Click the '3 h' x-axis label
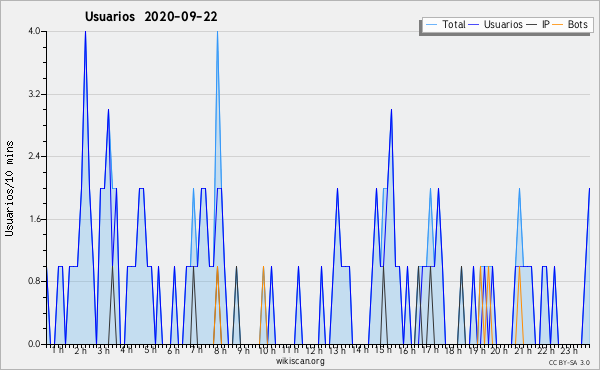This screenshot has height=370, width=600. point(104,351)
